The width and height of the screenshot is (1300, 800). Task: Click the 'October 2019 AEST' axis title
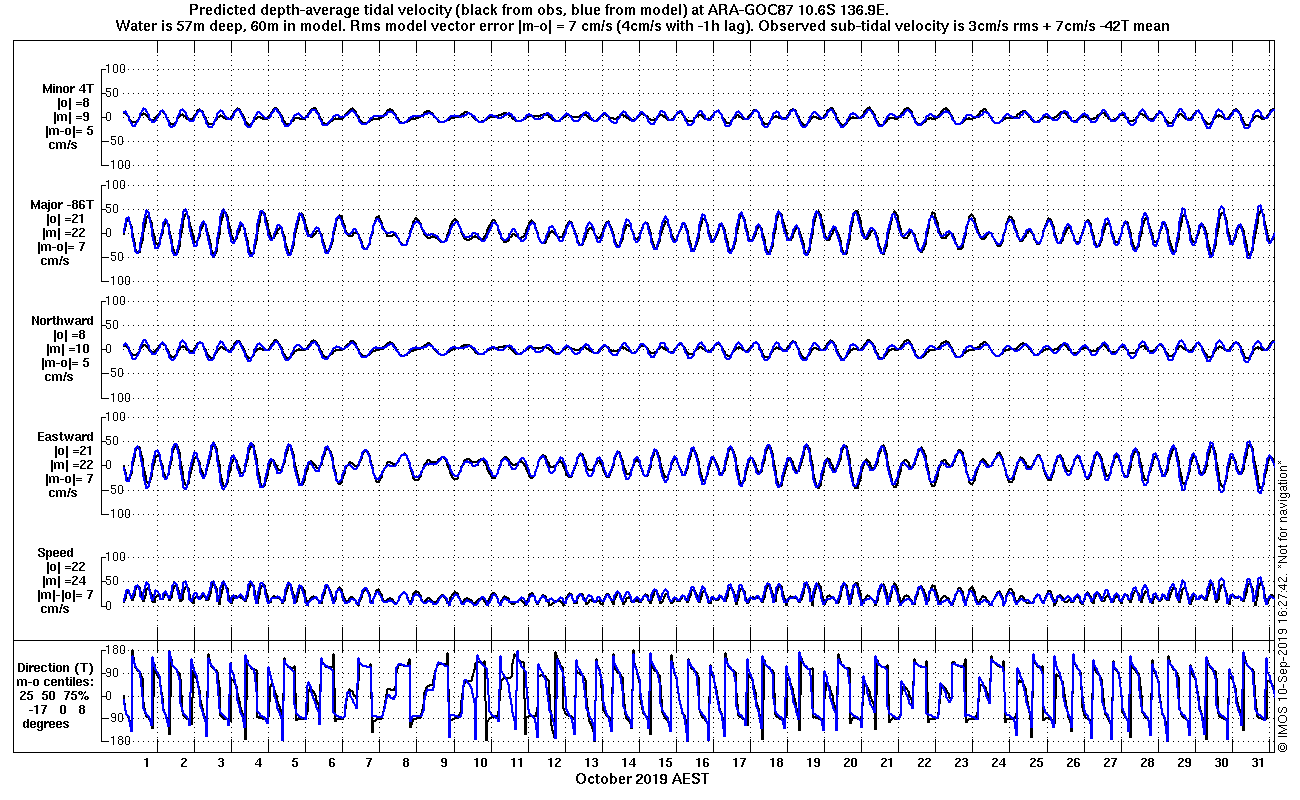pos(642,779)
